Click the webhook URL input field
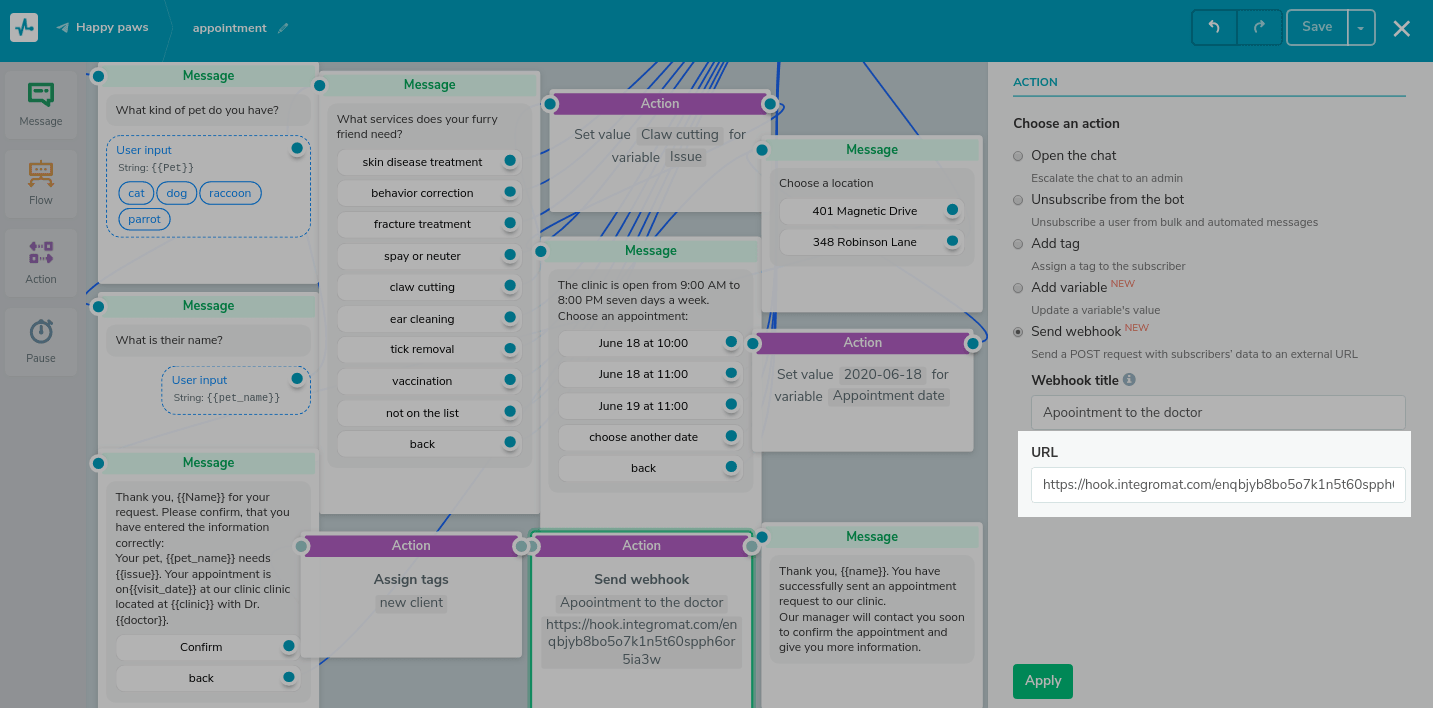This screenshot has width=1433, height=708. point(1218,484)
